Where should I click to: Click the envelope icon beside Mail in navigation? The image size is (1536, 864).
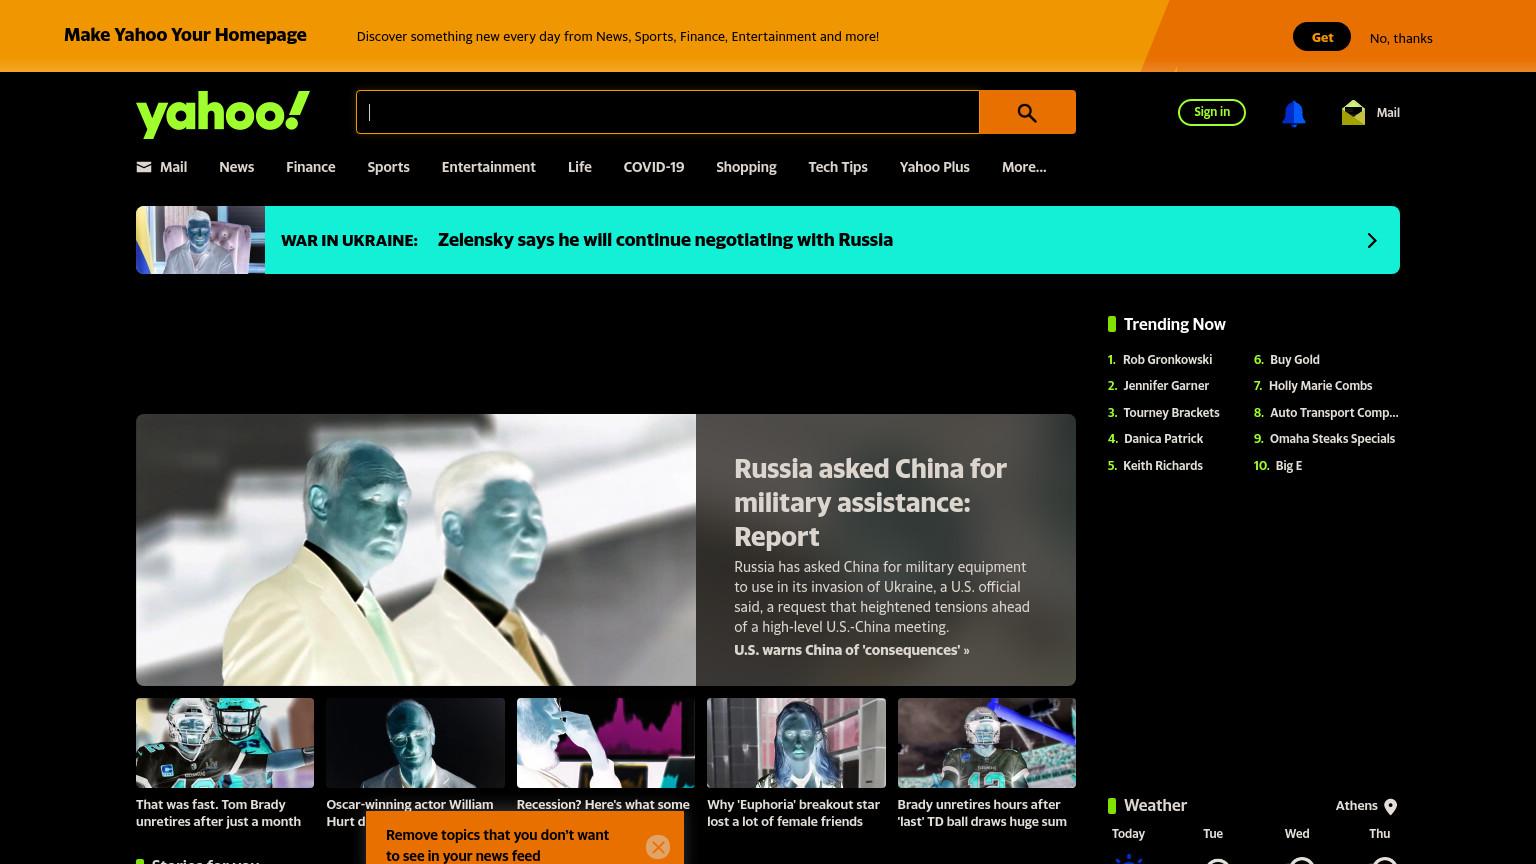(x=144, y=167)
